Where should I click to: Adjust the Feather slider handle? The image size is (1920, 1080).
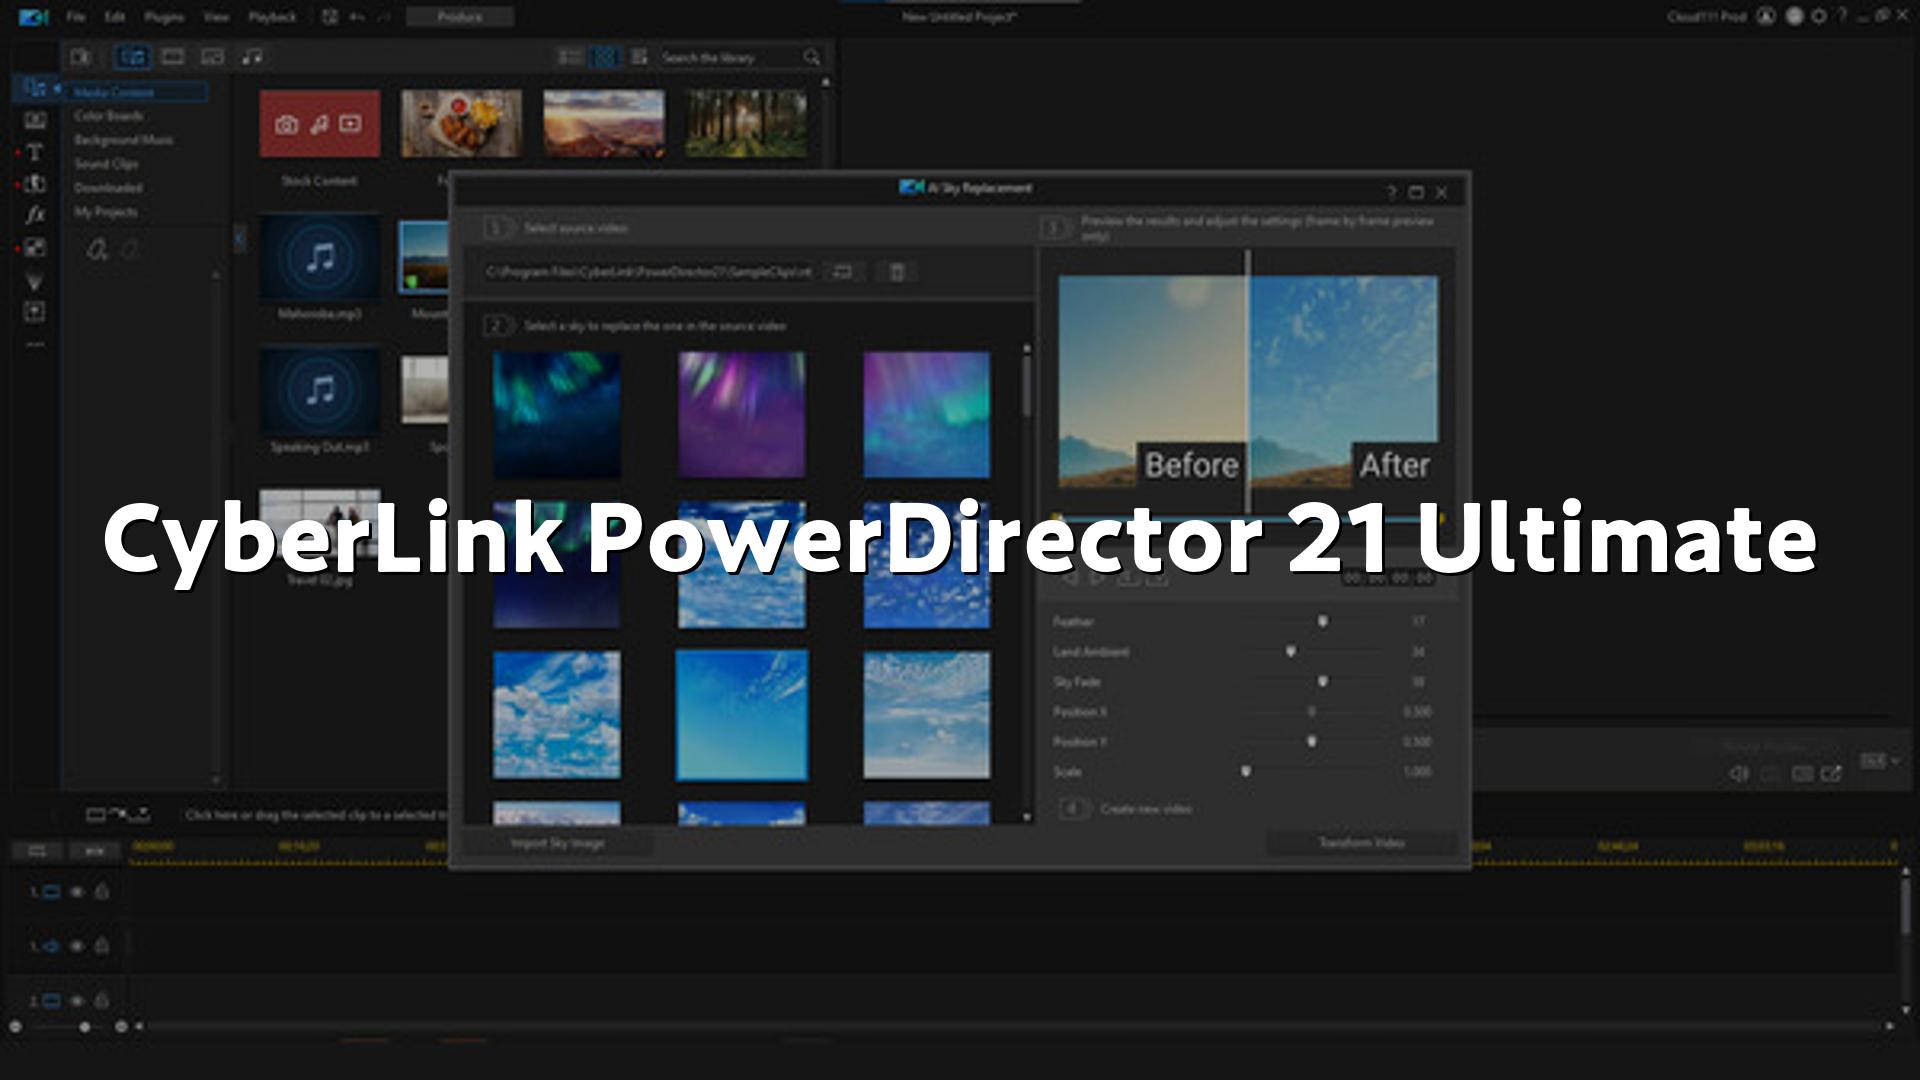[x=1322, y=621]
